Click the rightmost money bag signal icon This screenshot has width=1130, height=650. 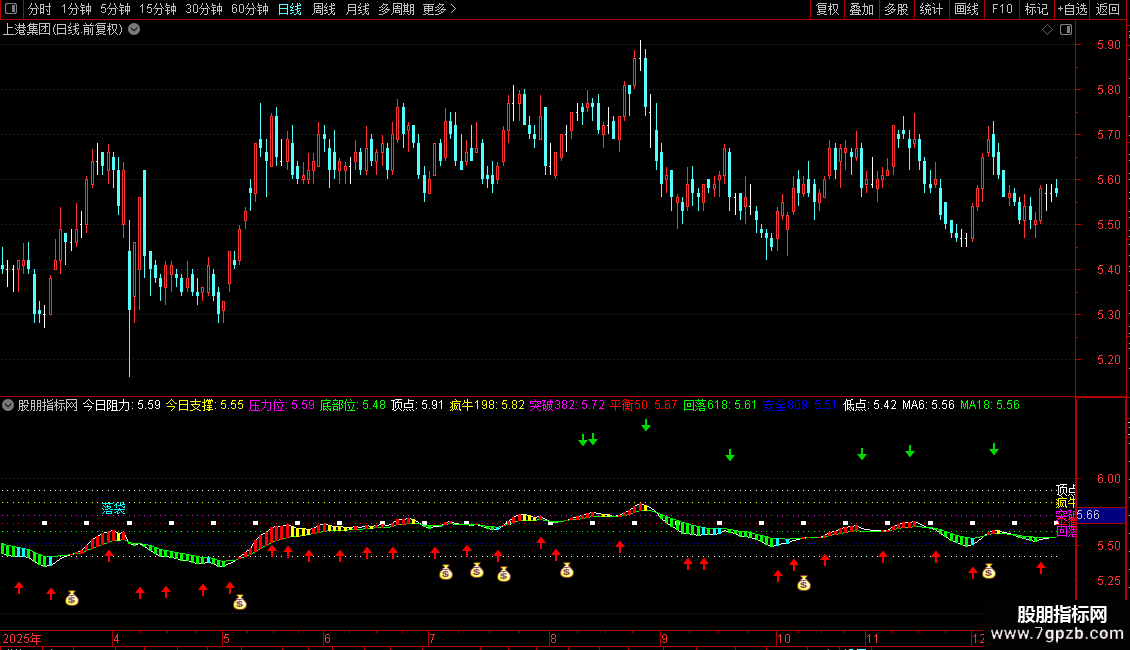[x=988, y=571]
